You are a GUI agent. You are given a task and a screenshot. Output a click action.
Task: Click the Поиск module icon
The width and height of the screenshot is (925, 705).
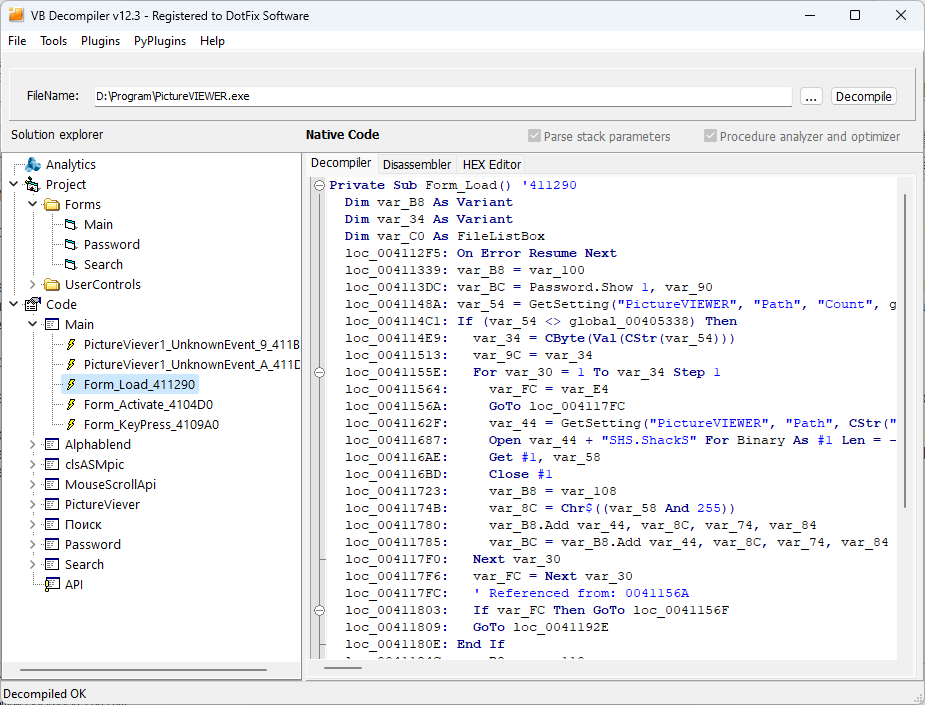click(52, 524)
